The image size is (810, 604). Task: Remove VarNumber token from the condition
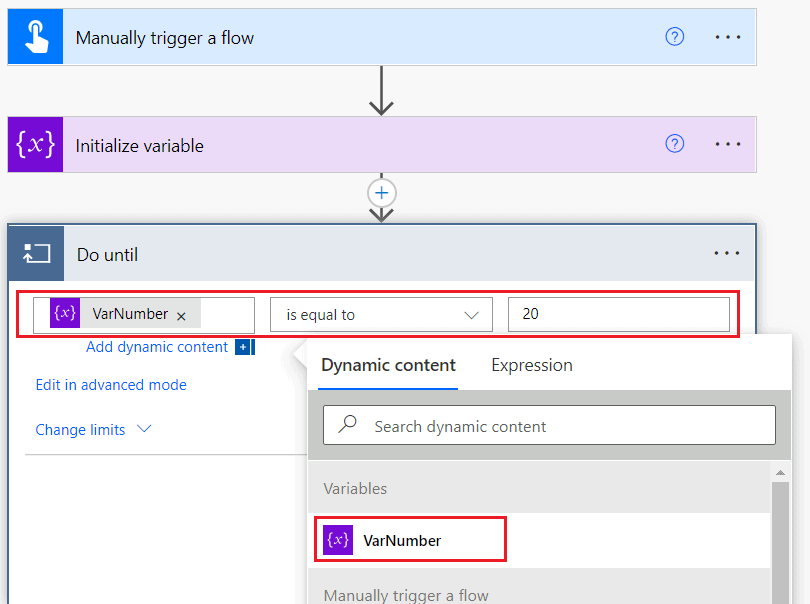(181, 316)
